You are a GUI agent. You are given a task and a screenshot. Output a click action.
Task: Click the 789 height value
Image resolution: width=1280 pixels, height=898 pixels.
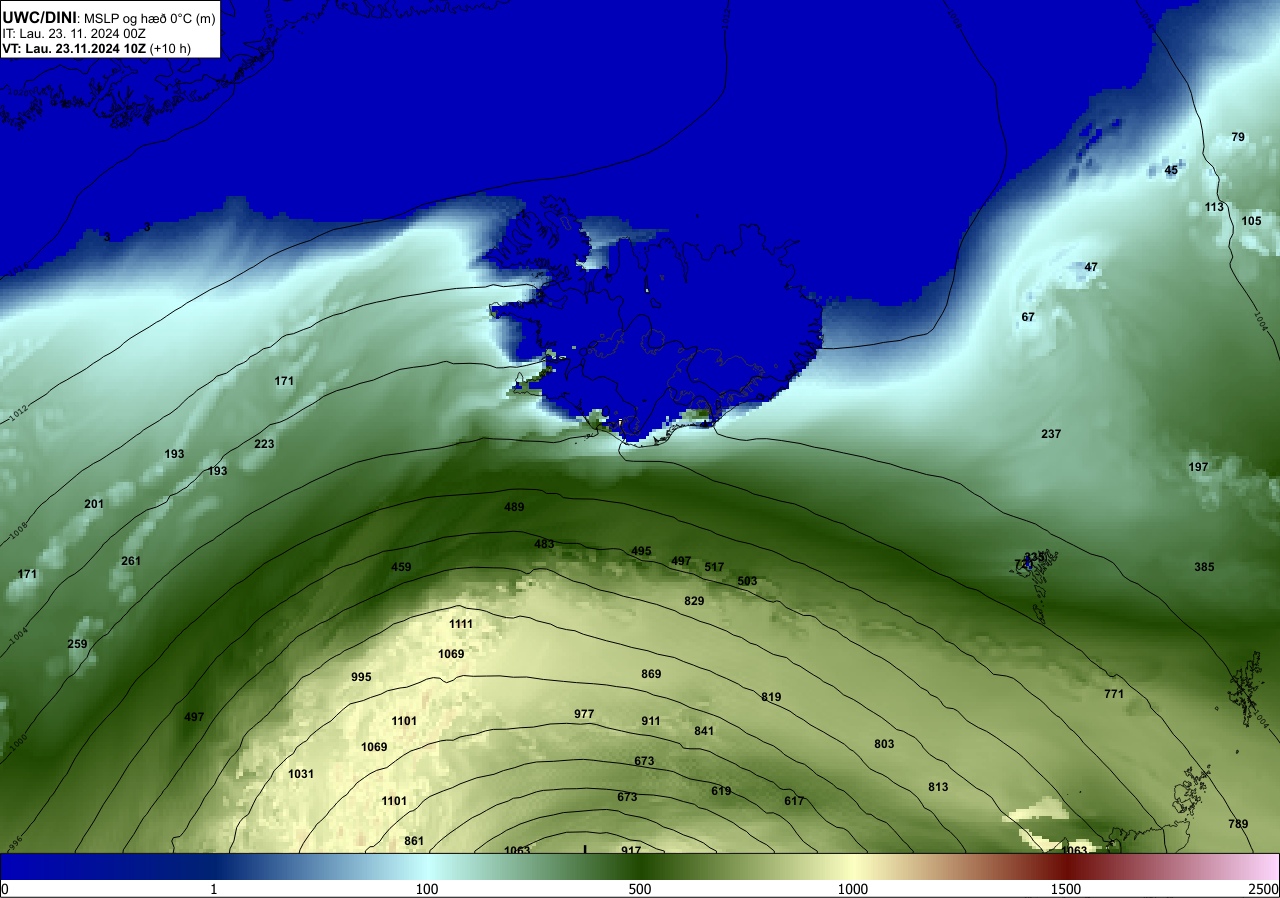pos(1238,824)
